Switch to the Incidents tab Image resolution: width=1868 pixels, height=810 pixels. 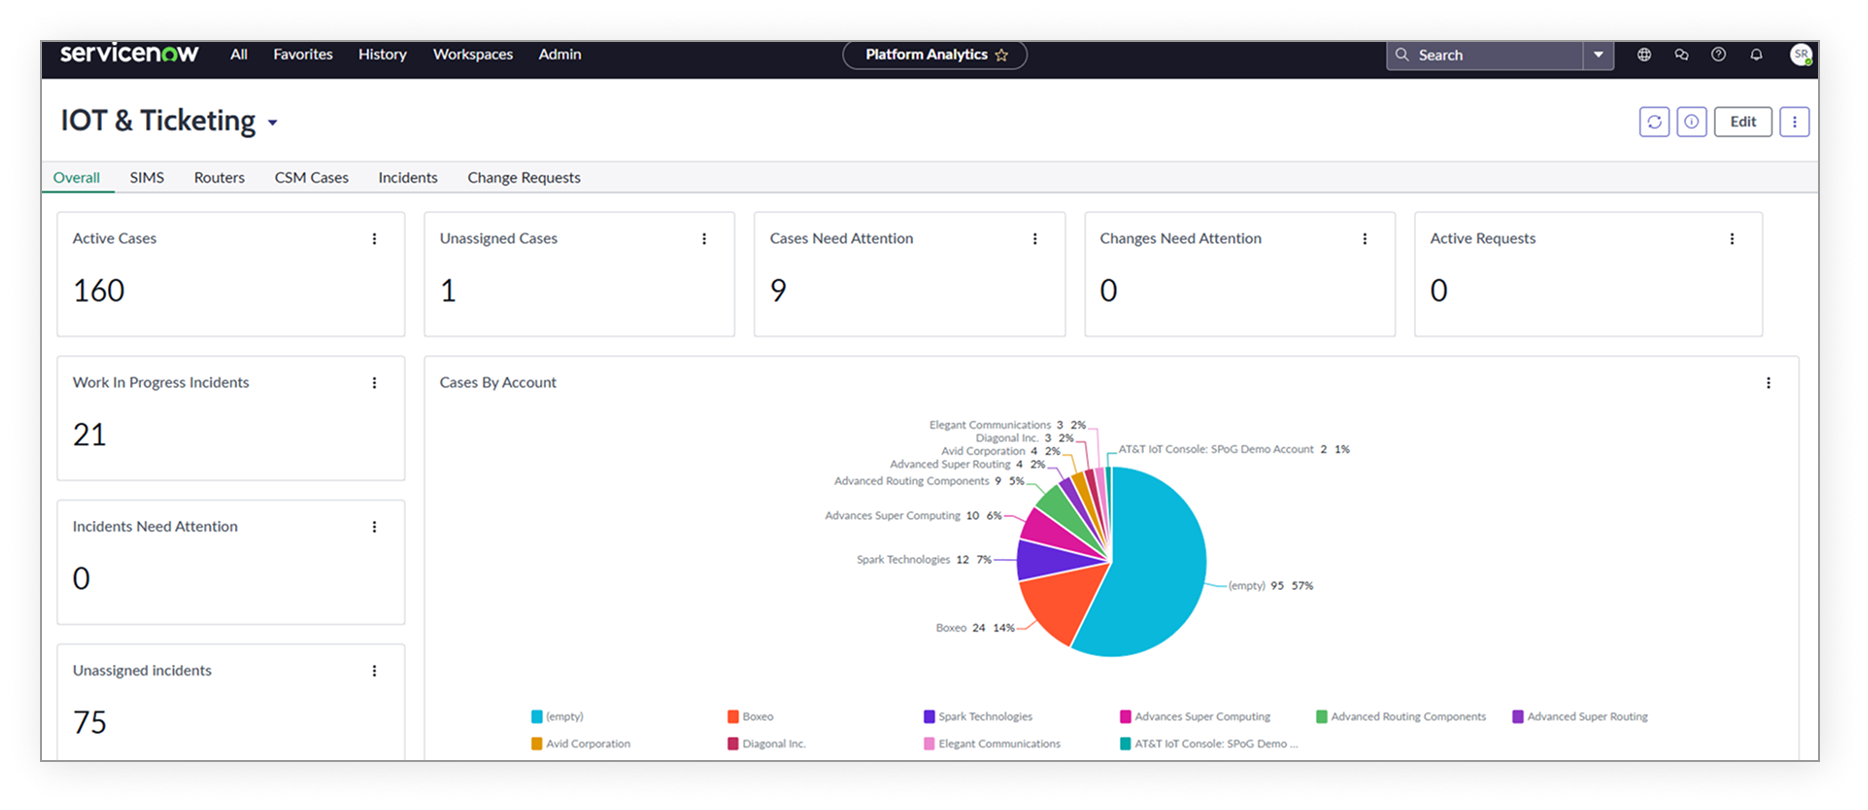click(x=408, y=177)
